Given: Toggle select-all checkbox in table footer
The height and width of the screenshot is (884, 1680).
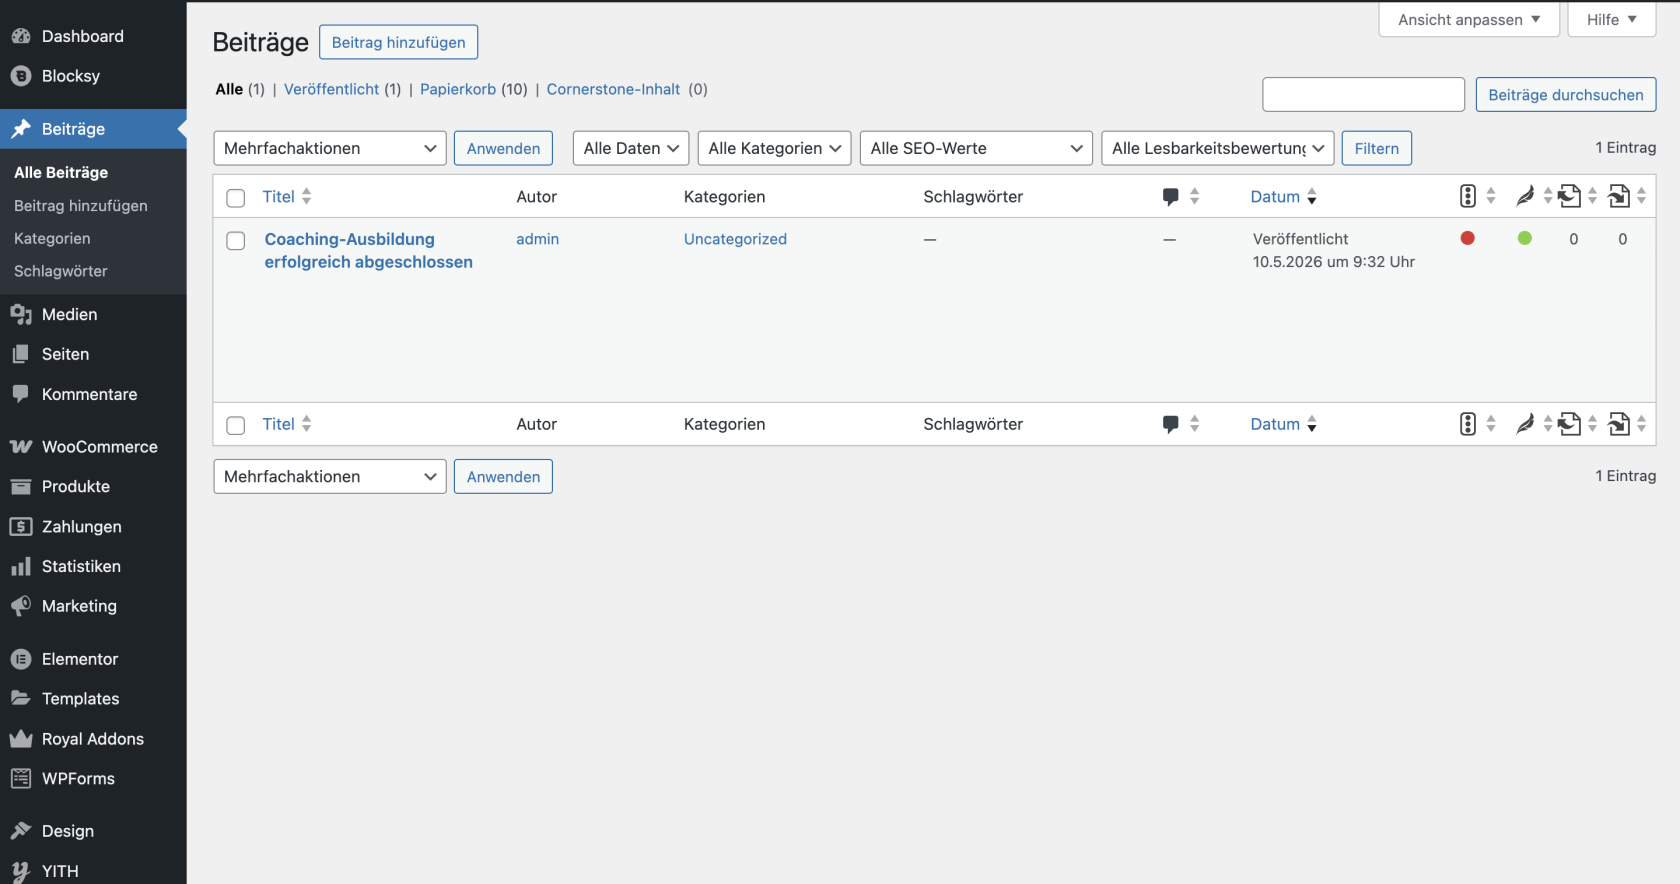Looking at the screenshot, I should 236,425.
